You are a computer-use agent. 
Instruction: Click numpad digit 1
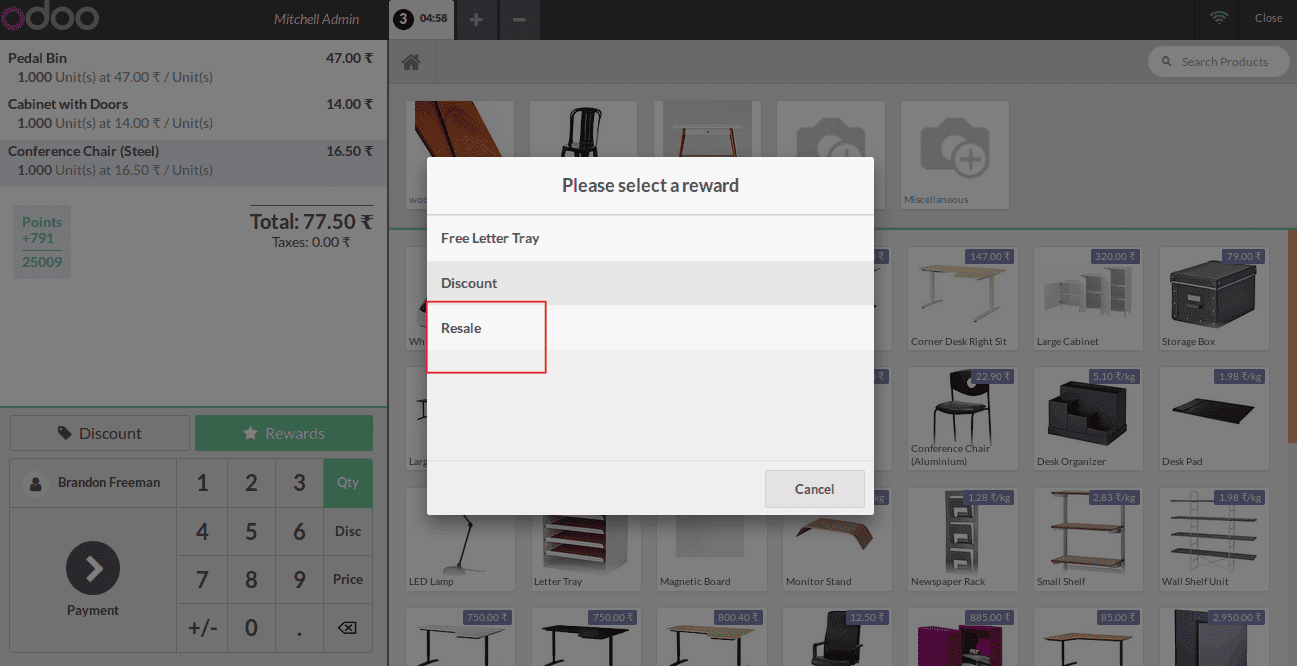tap(203, 483)
